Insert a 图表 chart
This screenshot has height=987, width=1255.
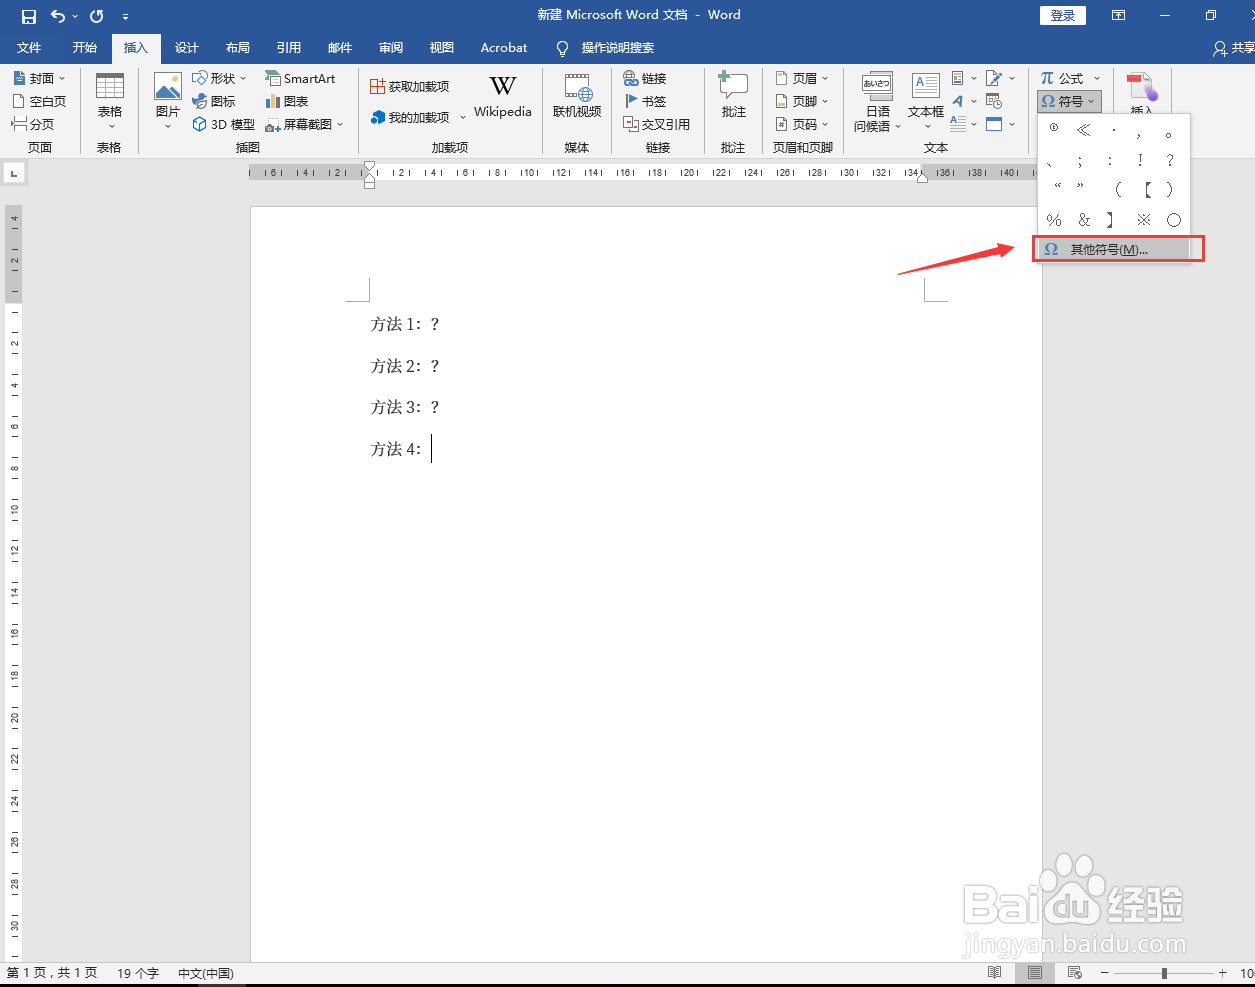[x=287, y=101]
